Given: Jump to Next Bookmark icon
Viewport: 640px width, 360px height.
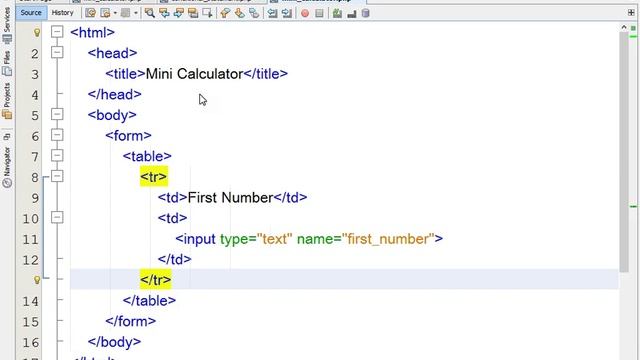Looking at the screenshot, I should click(239, 13).
